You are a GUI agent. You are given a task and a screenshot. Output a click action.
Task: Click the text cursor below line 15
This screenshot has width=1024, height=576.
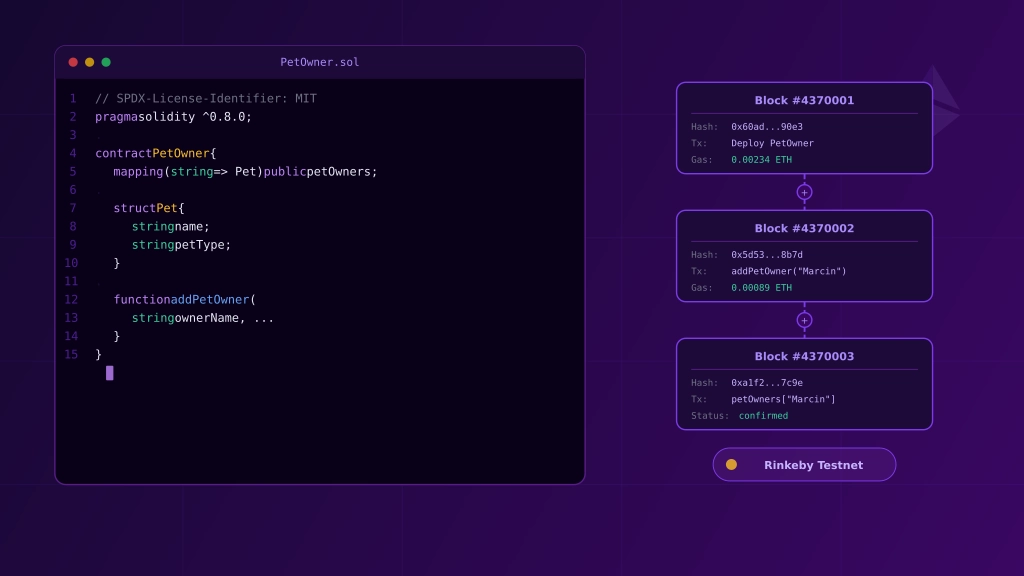tap(110, 373)
